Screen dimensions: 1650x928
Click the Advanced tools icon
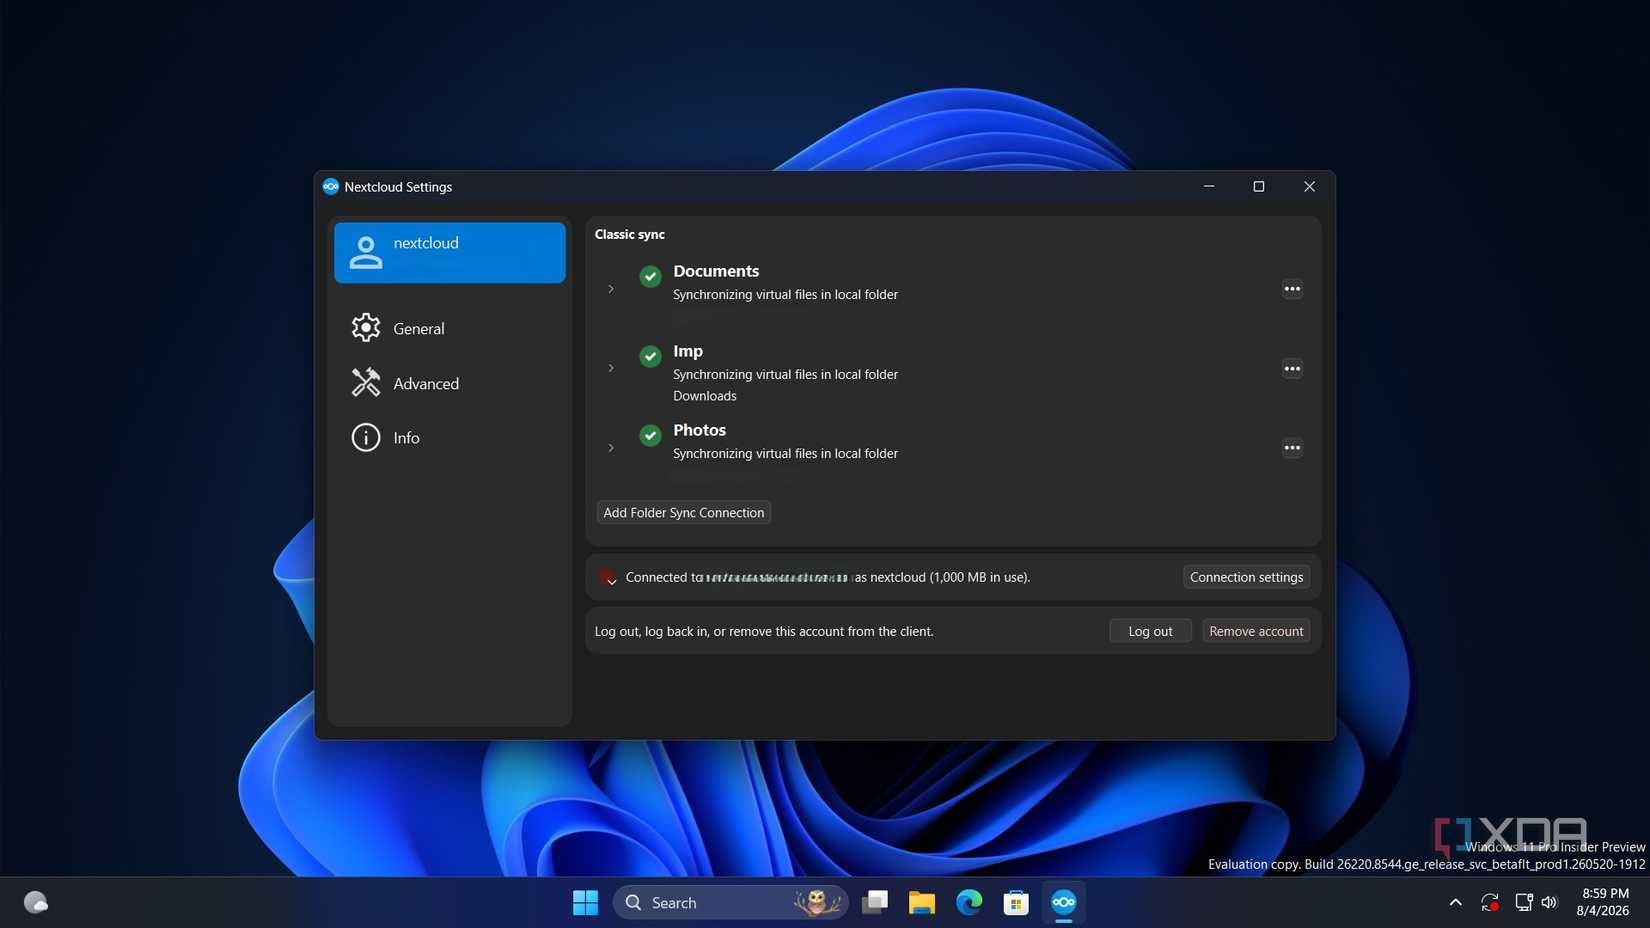click(366, 383)
